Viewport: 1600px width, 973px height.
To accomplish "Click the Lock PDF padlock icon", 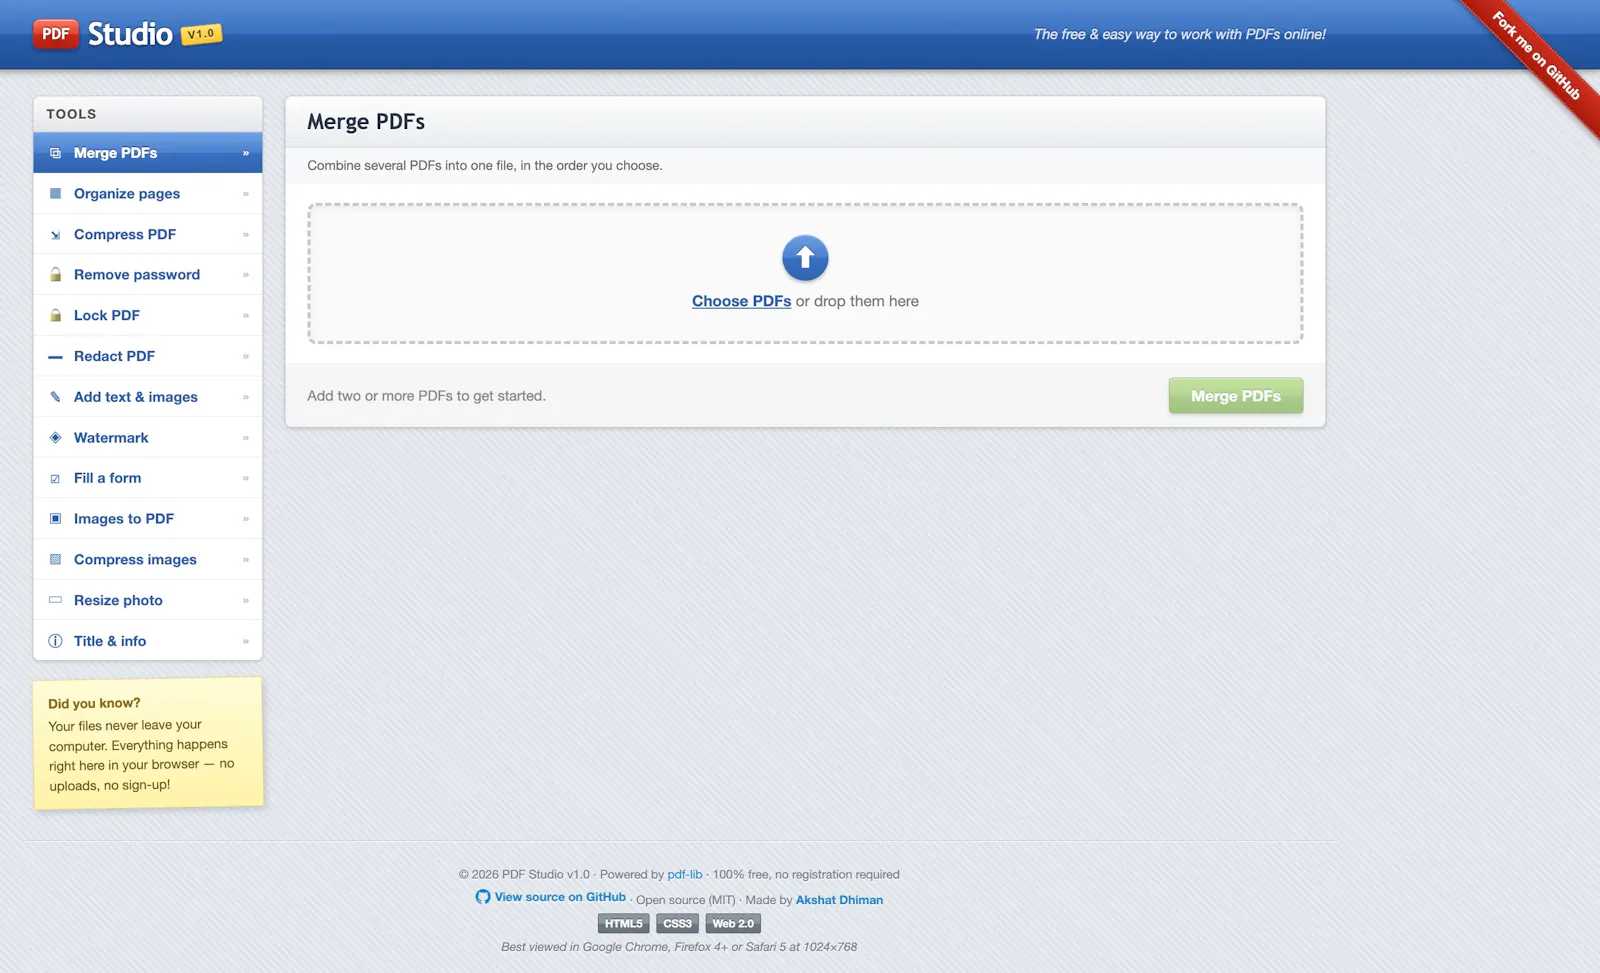I will (55, 316).
